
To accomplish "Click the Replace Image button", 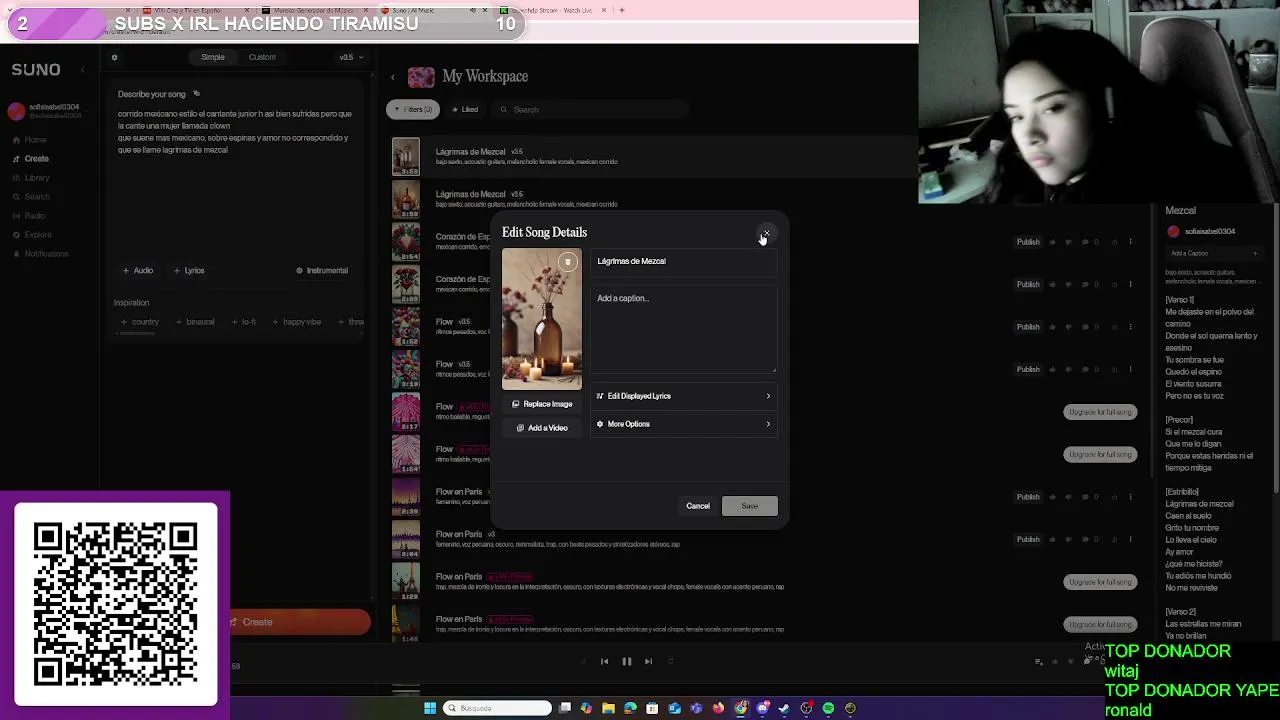I will [541, 404].
